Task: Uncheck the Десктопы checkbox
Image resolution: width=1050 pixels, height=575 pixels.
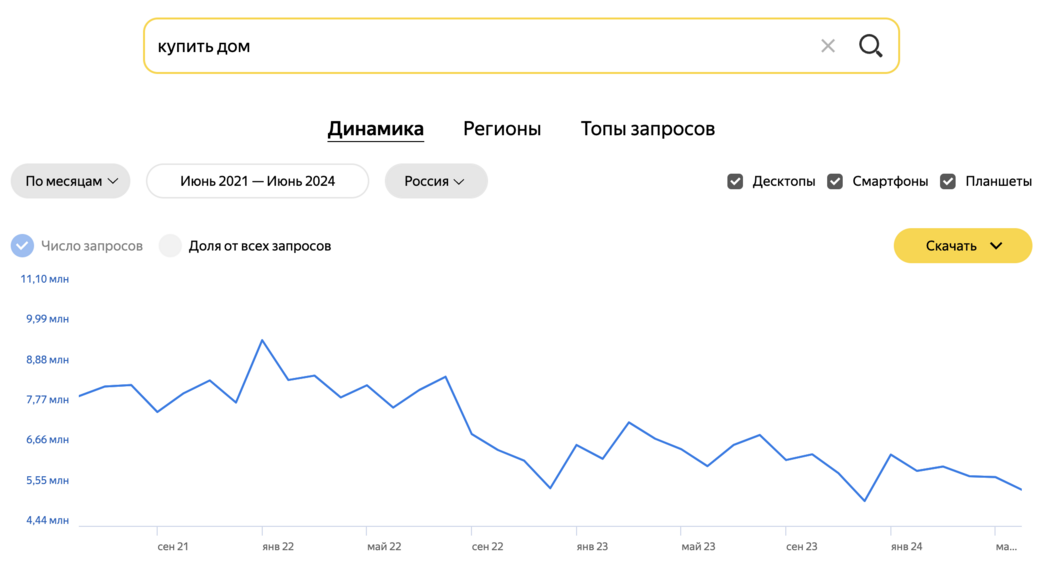Action: (735, 181)
